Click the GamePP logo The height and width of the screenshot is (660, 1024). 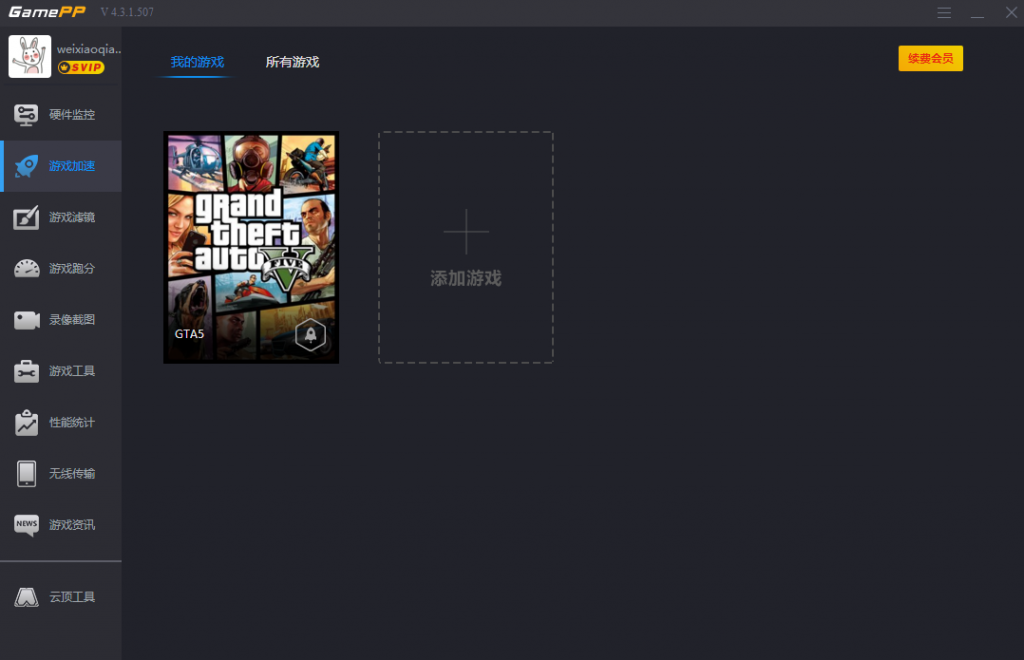(46, 12)
